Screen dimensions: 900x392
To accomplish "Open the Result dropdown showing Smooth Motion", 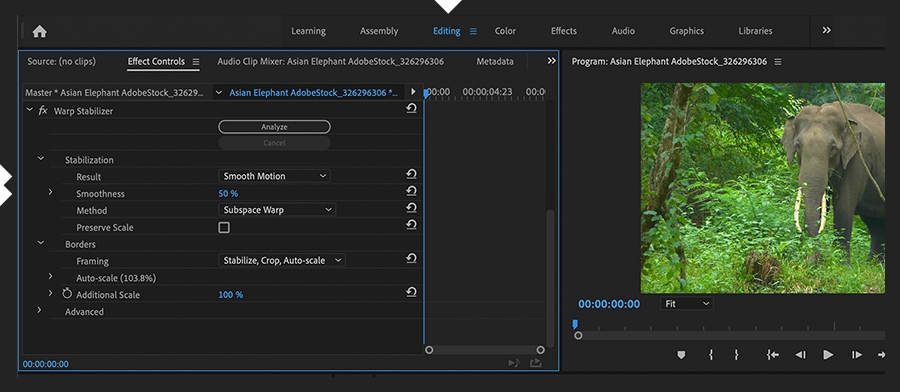I will 274,176.
